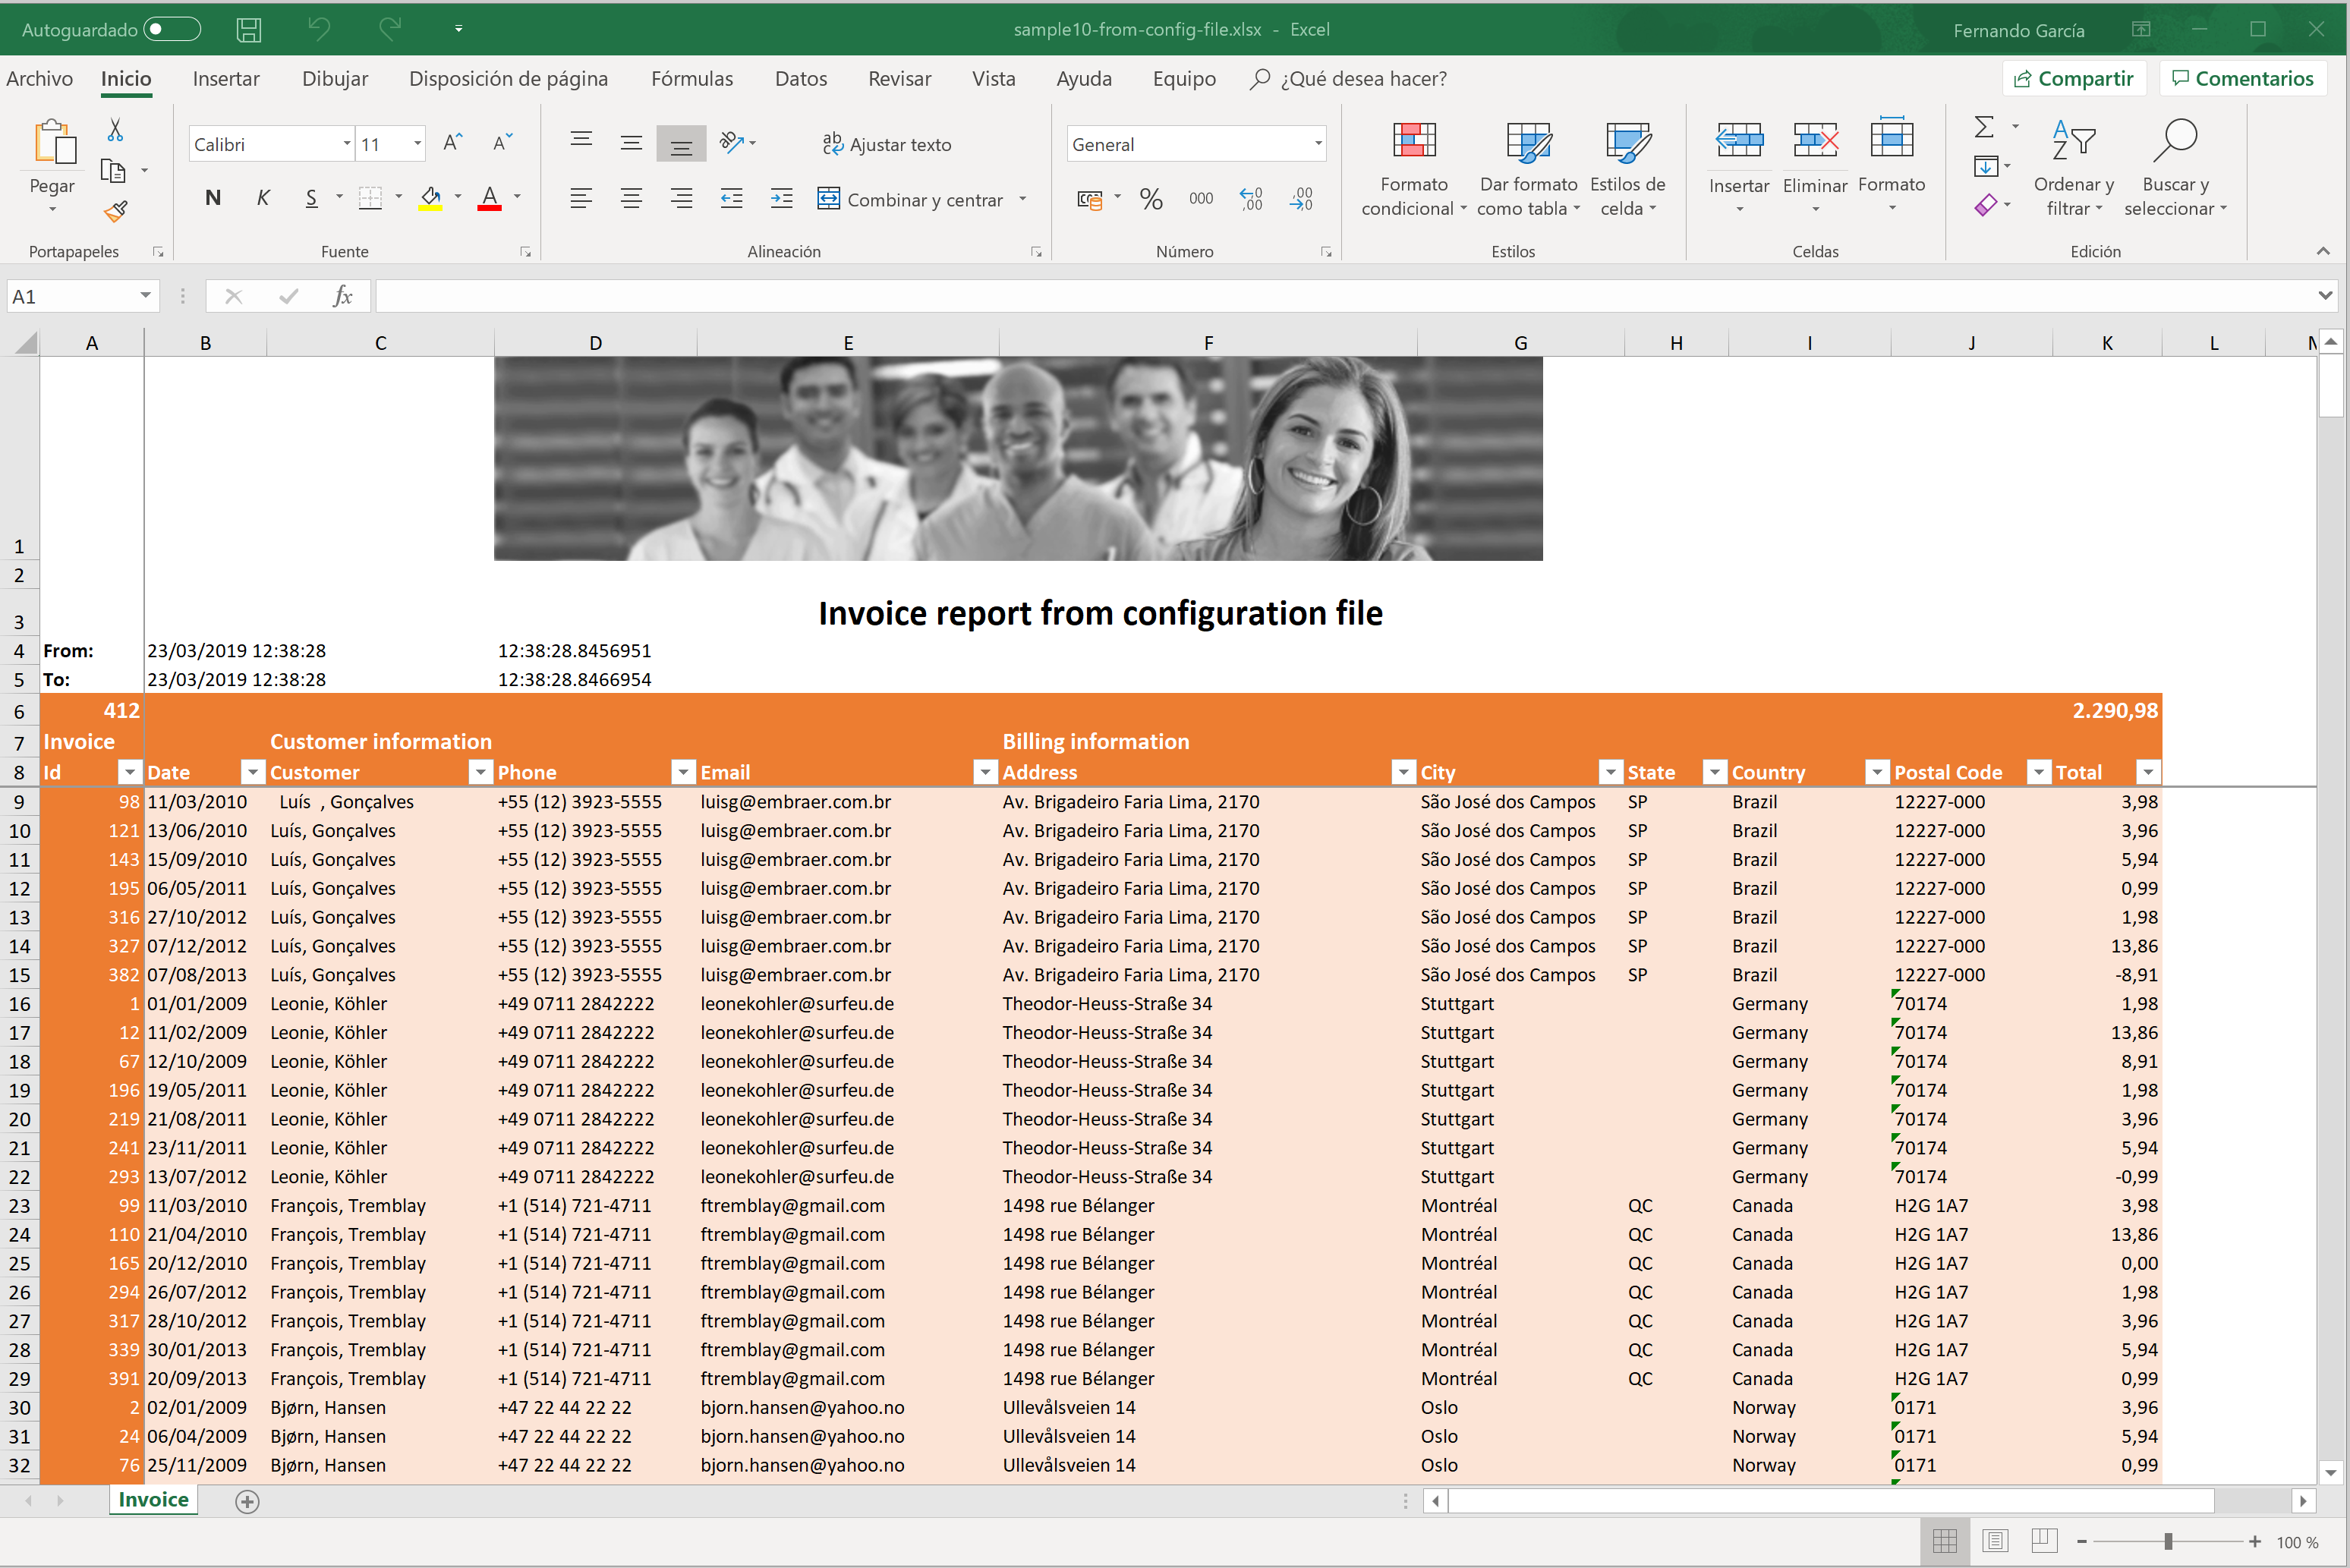Click the Cut scissors icon
Screen dimensions: 2350x1568
pyautogui.click(x=115, y=130)
